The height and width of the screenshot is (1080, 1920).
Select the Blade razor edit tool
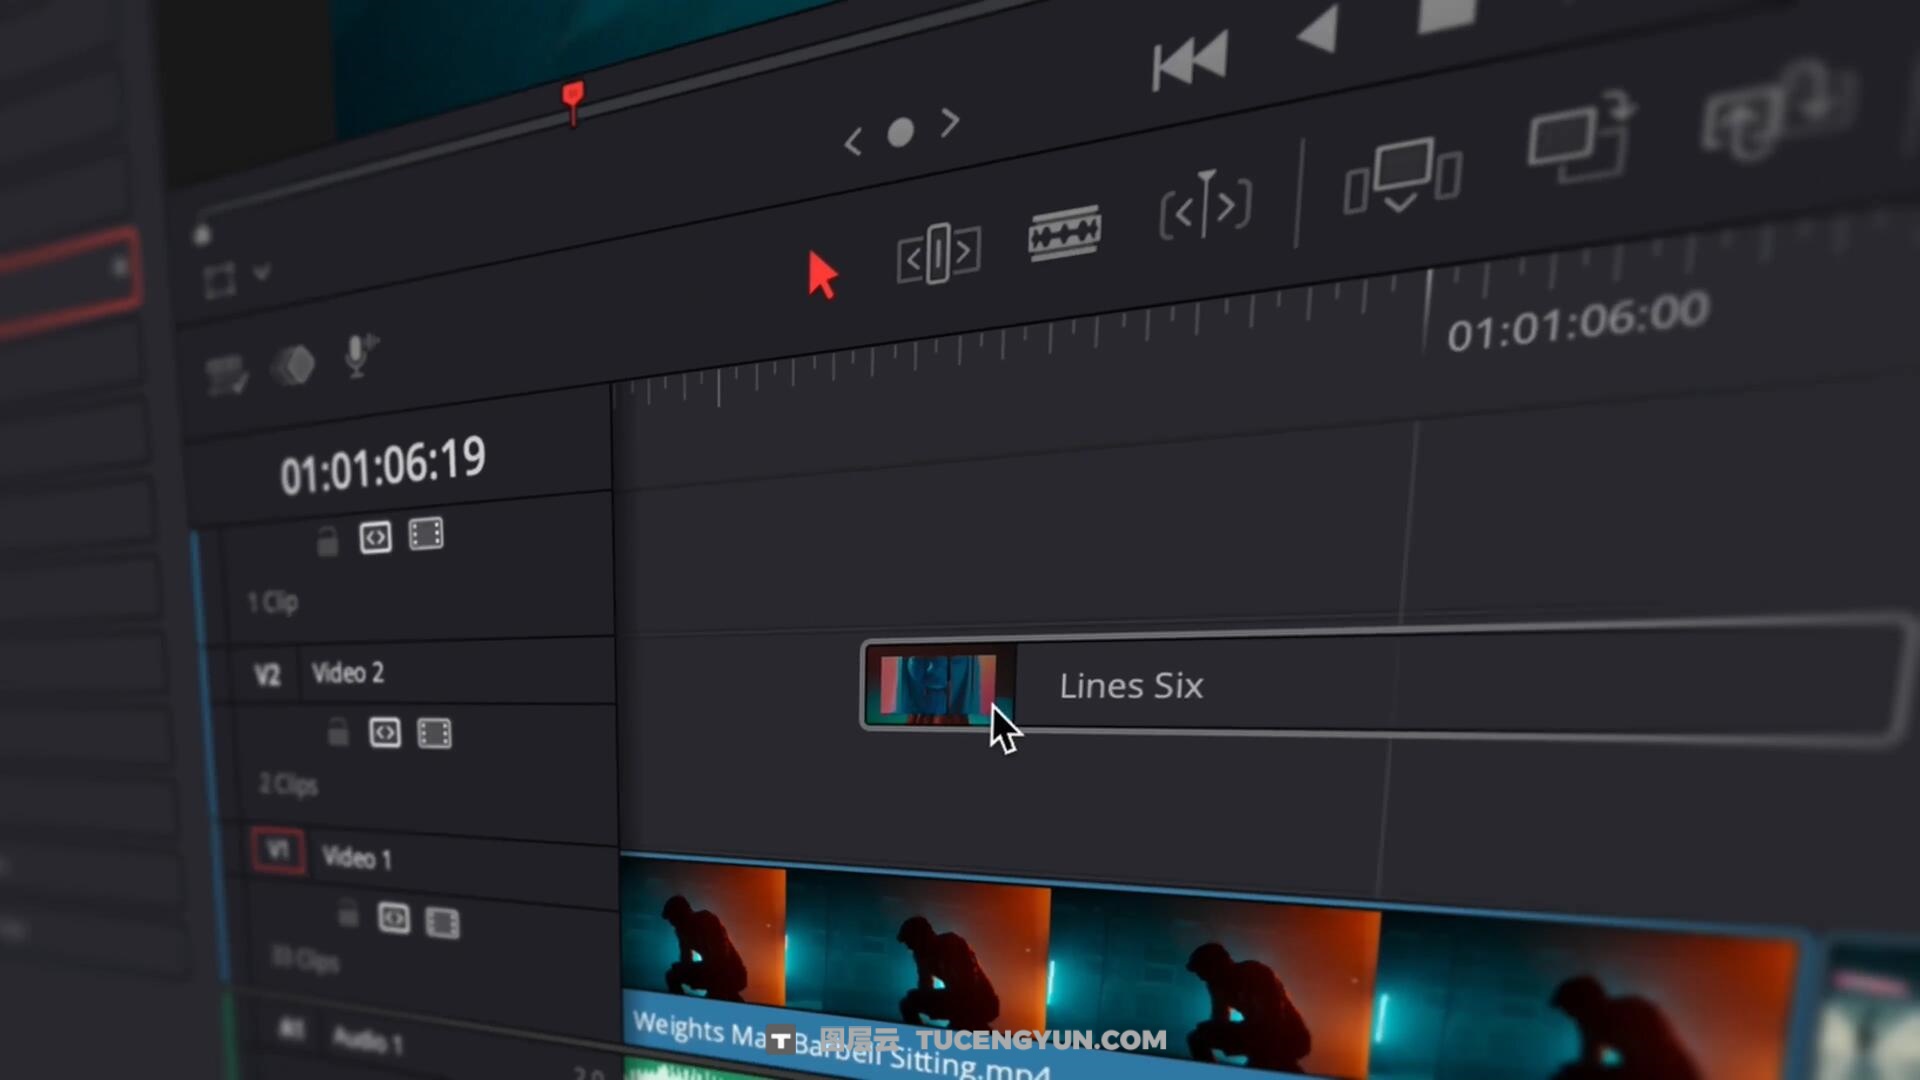1065,234
